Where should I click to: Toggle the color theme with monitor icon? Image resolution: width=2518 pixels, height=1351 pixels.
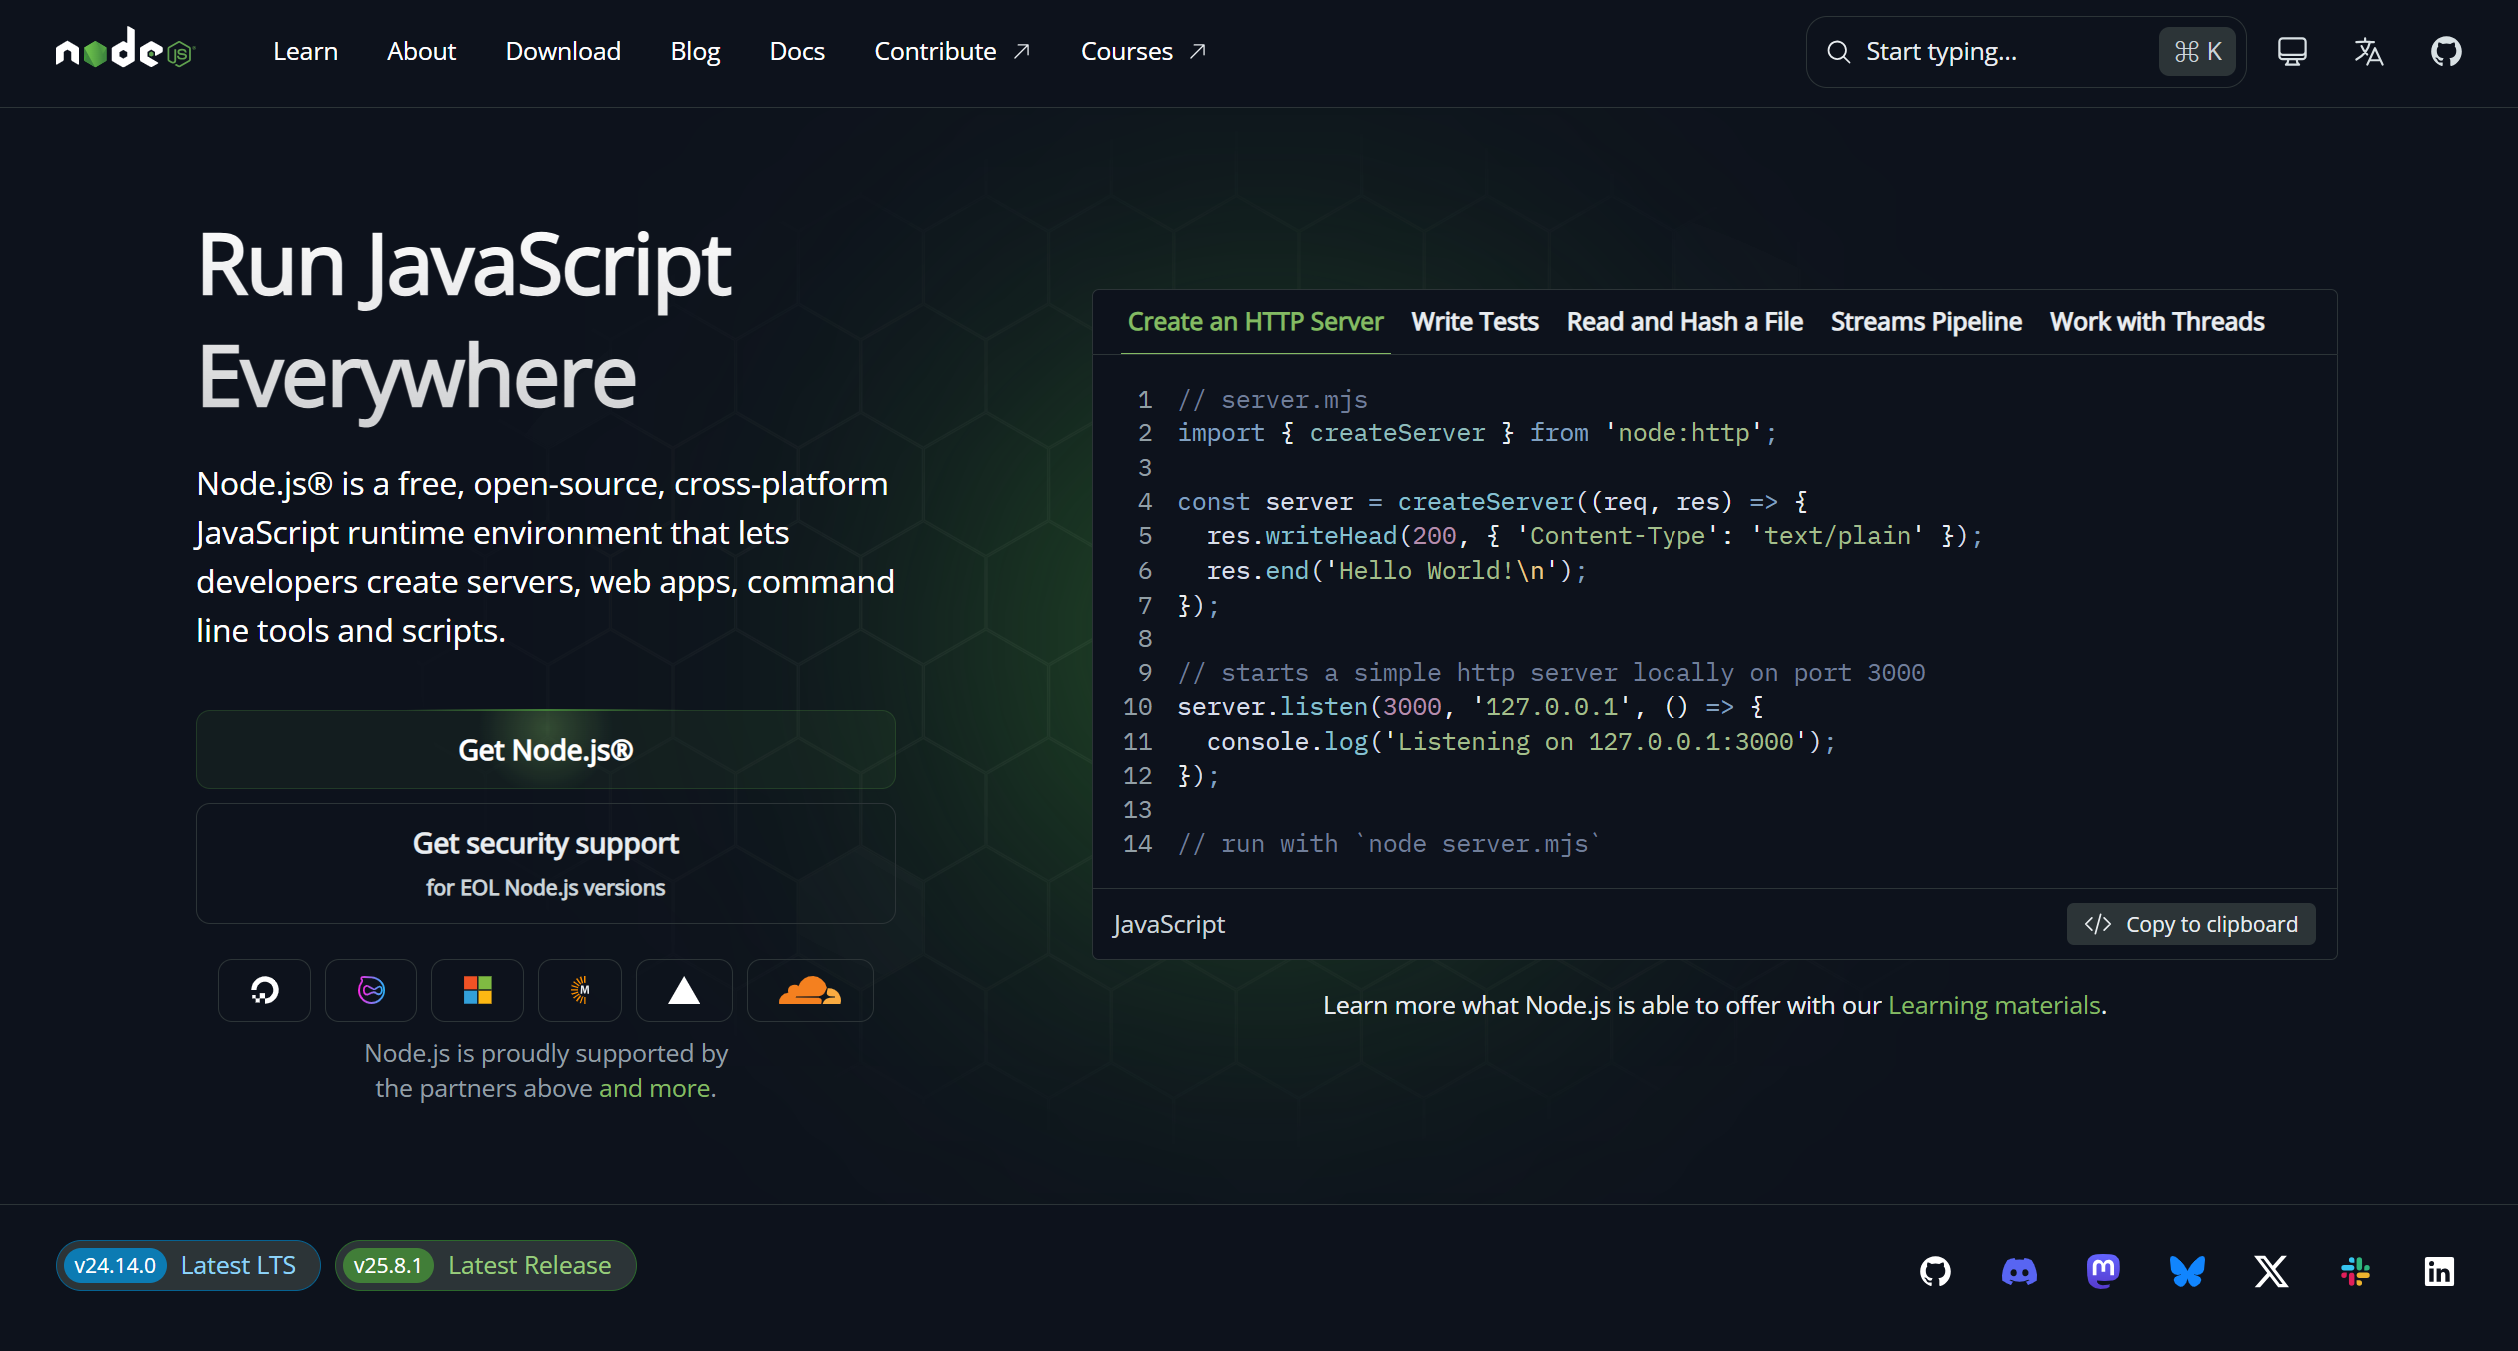pos(2291,51)
